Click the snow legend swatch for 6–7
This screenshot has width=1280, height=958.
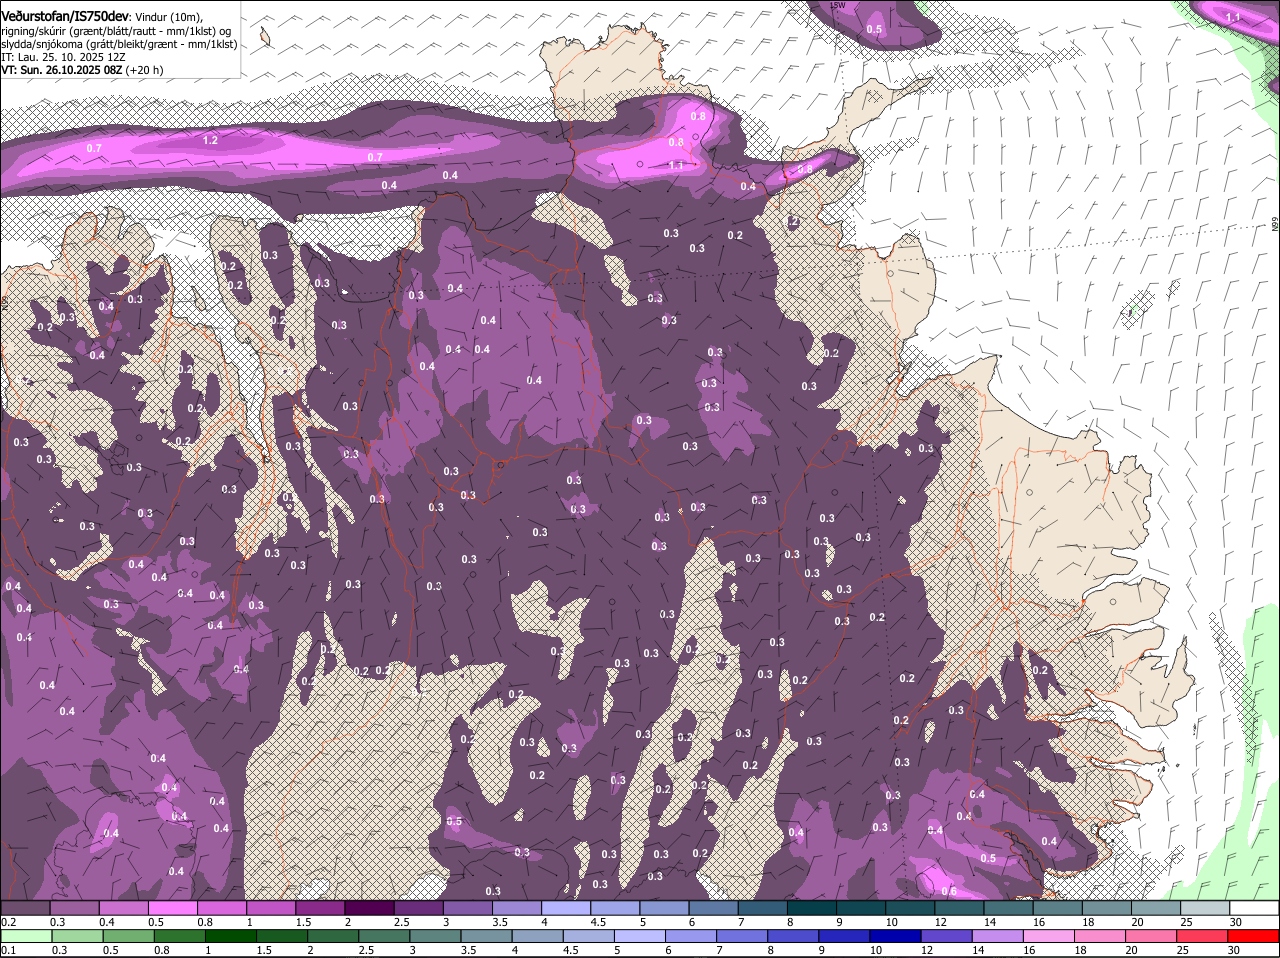pos(713,908)
